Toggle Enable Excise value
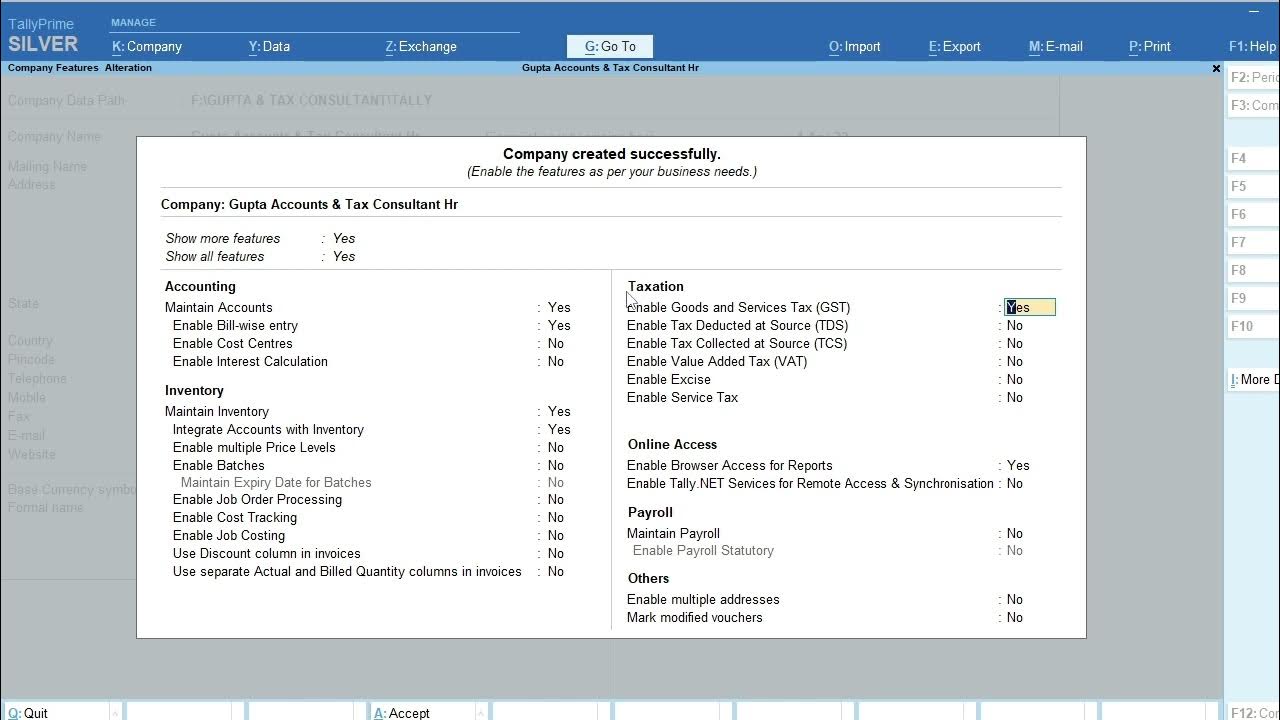1280x720 pixels. [x=1015, y=380]
